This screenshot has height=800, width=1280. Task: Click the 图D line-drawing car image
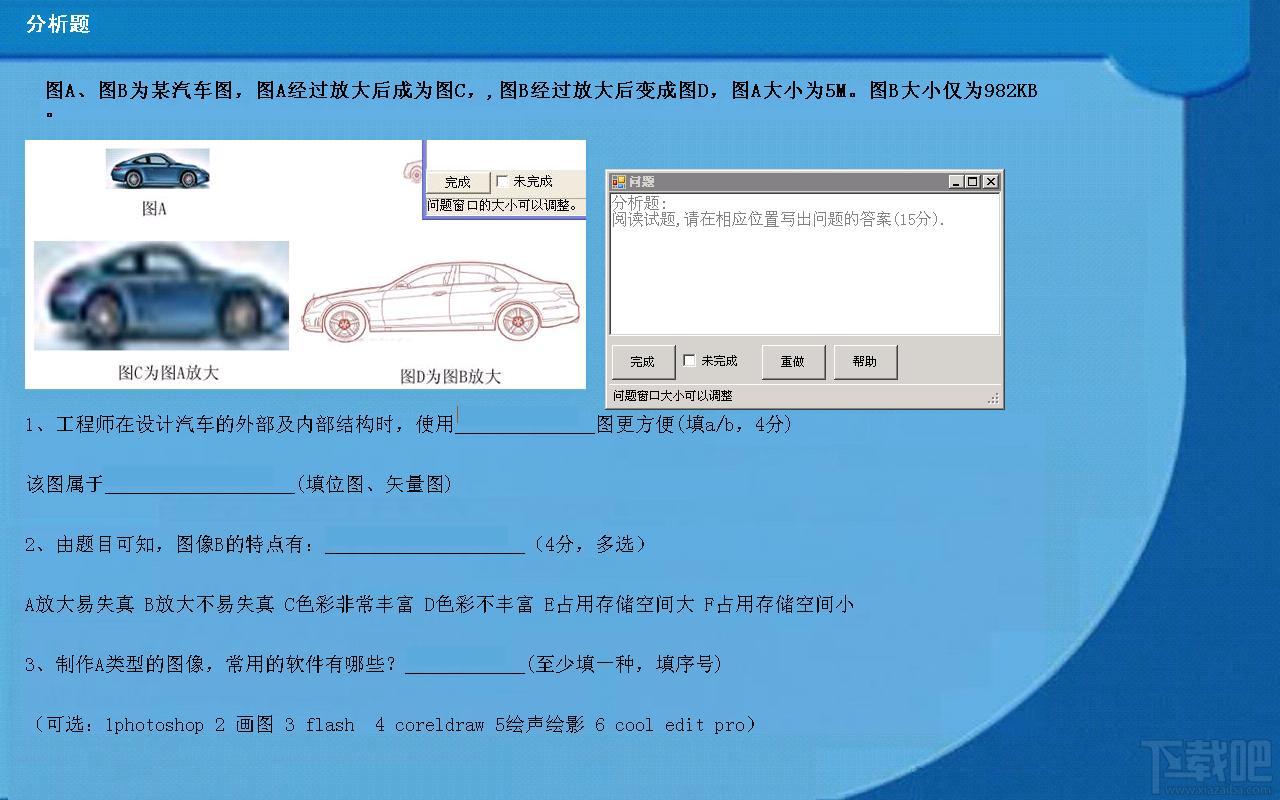[x=441, y=300]
